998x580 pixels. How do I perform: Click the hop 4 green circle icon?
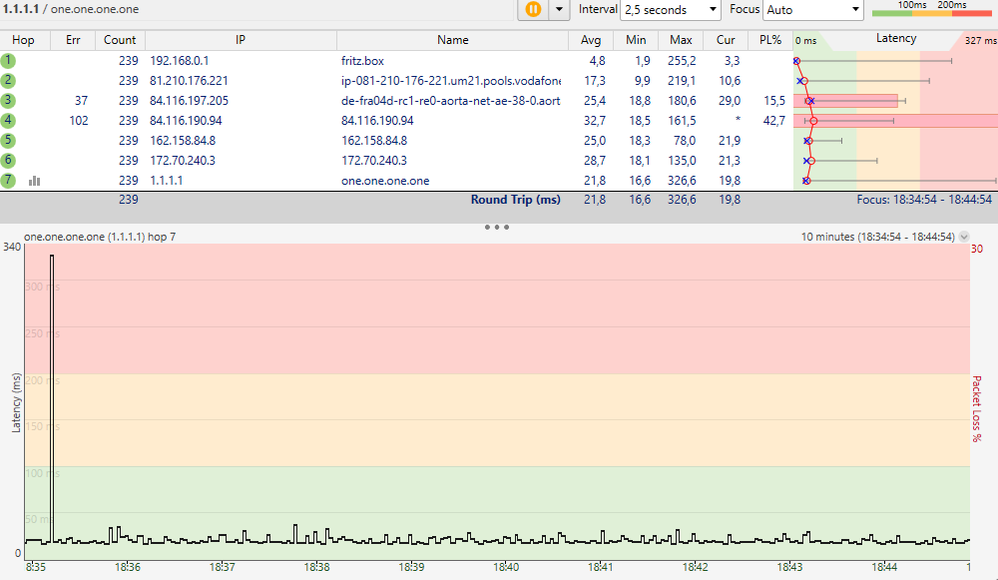click(8, 120)
